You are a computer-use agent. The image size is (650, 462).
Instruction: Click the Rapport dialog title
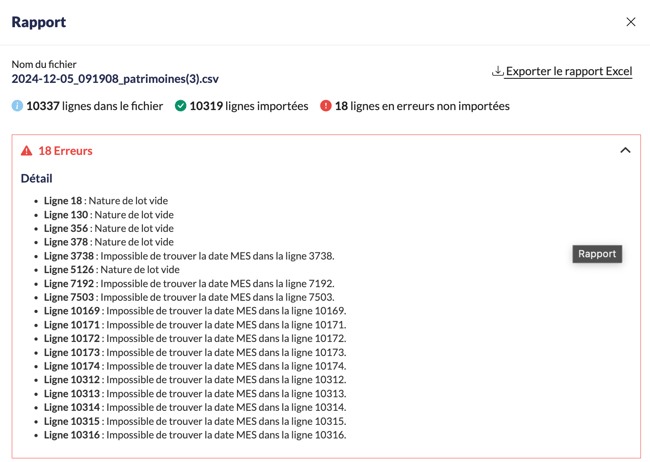coord(39,22)
